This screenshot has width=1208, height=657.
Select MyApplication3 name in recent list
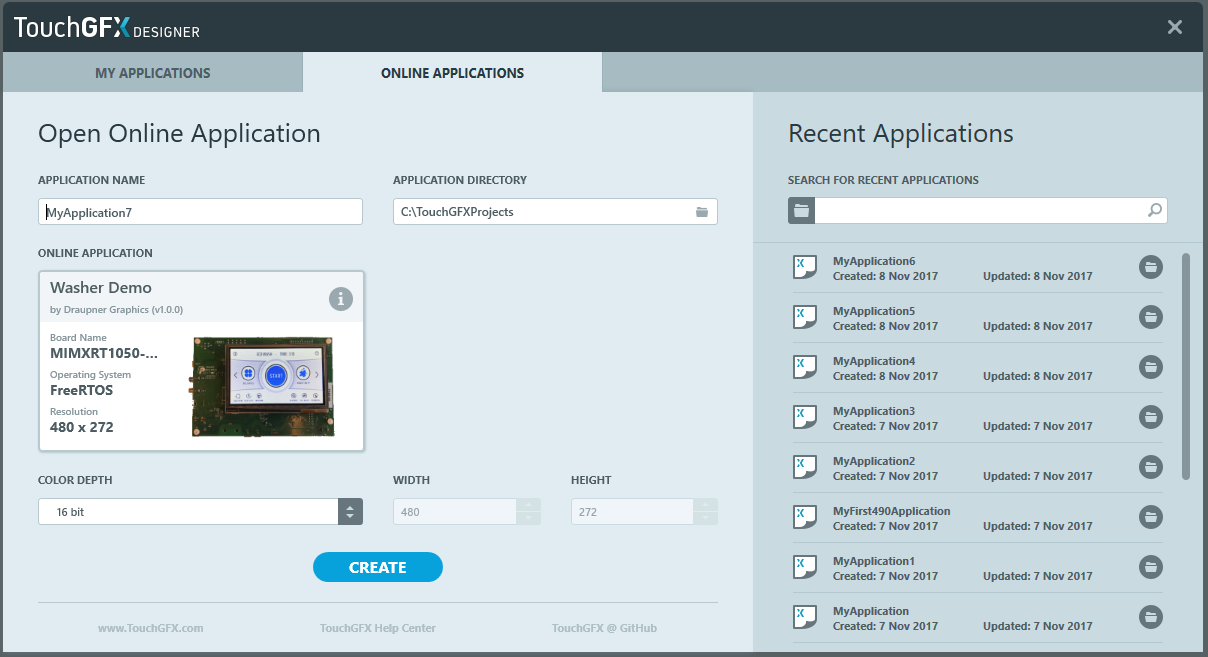[x=874, y=411]
